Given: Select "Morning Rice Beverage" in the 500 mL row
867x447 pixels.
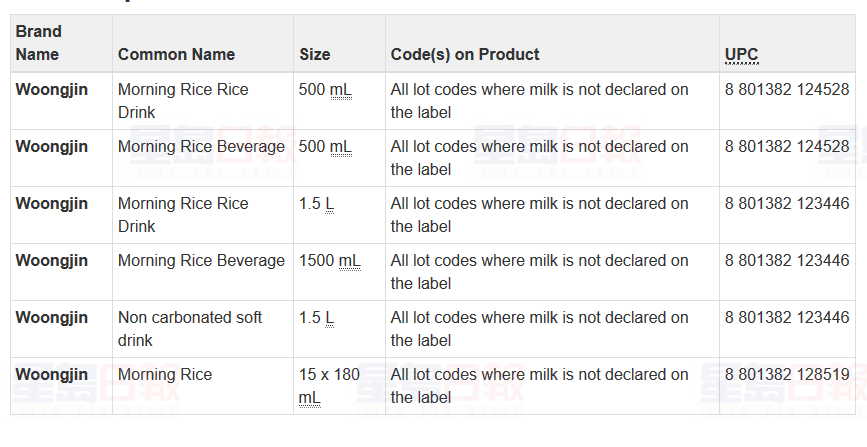Looking at the screenshot, I should (201, 146).
